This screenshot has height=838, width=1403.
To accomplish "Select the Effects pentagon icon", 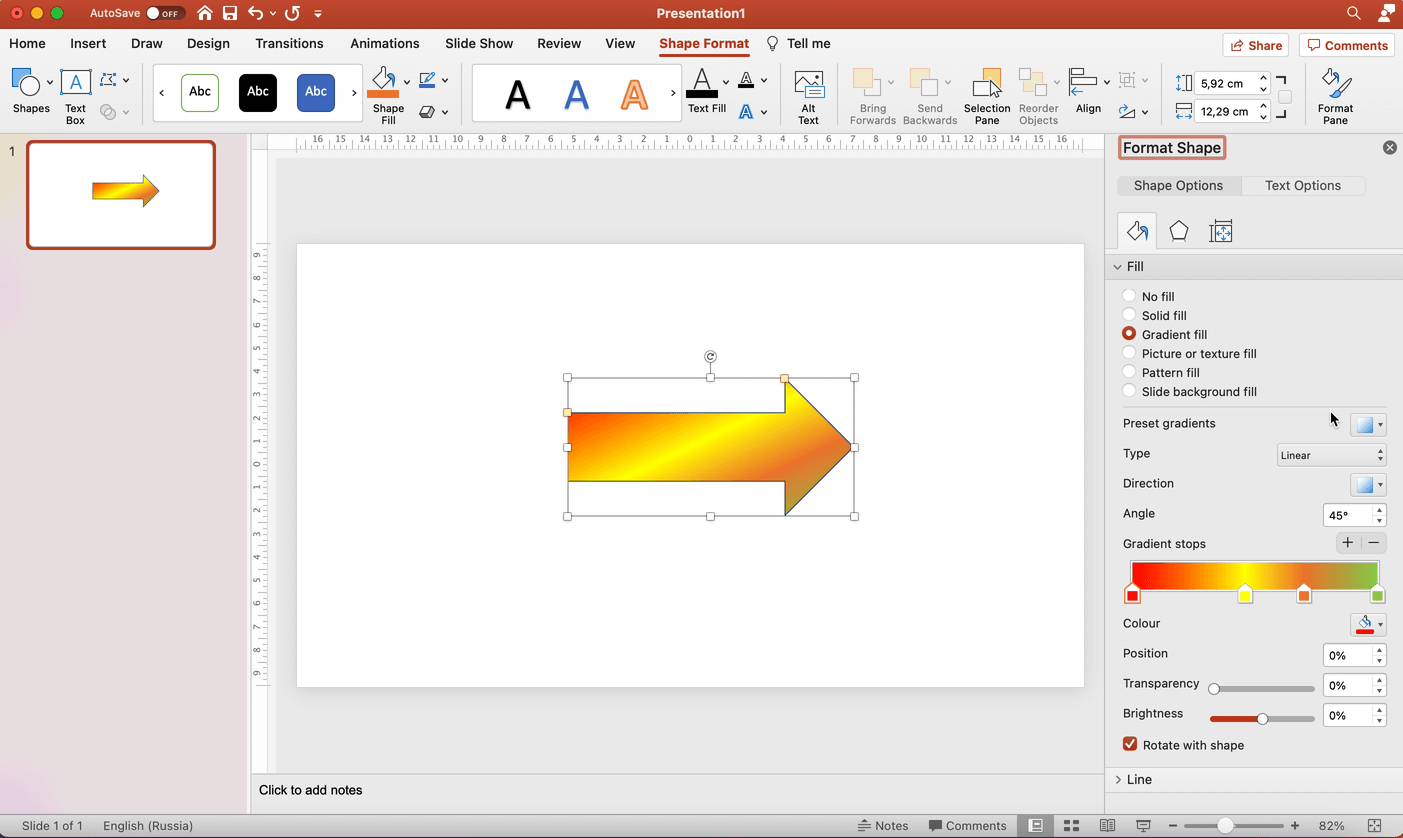I will 1179,231.
